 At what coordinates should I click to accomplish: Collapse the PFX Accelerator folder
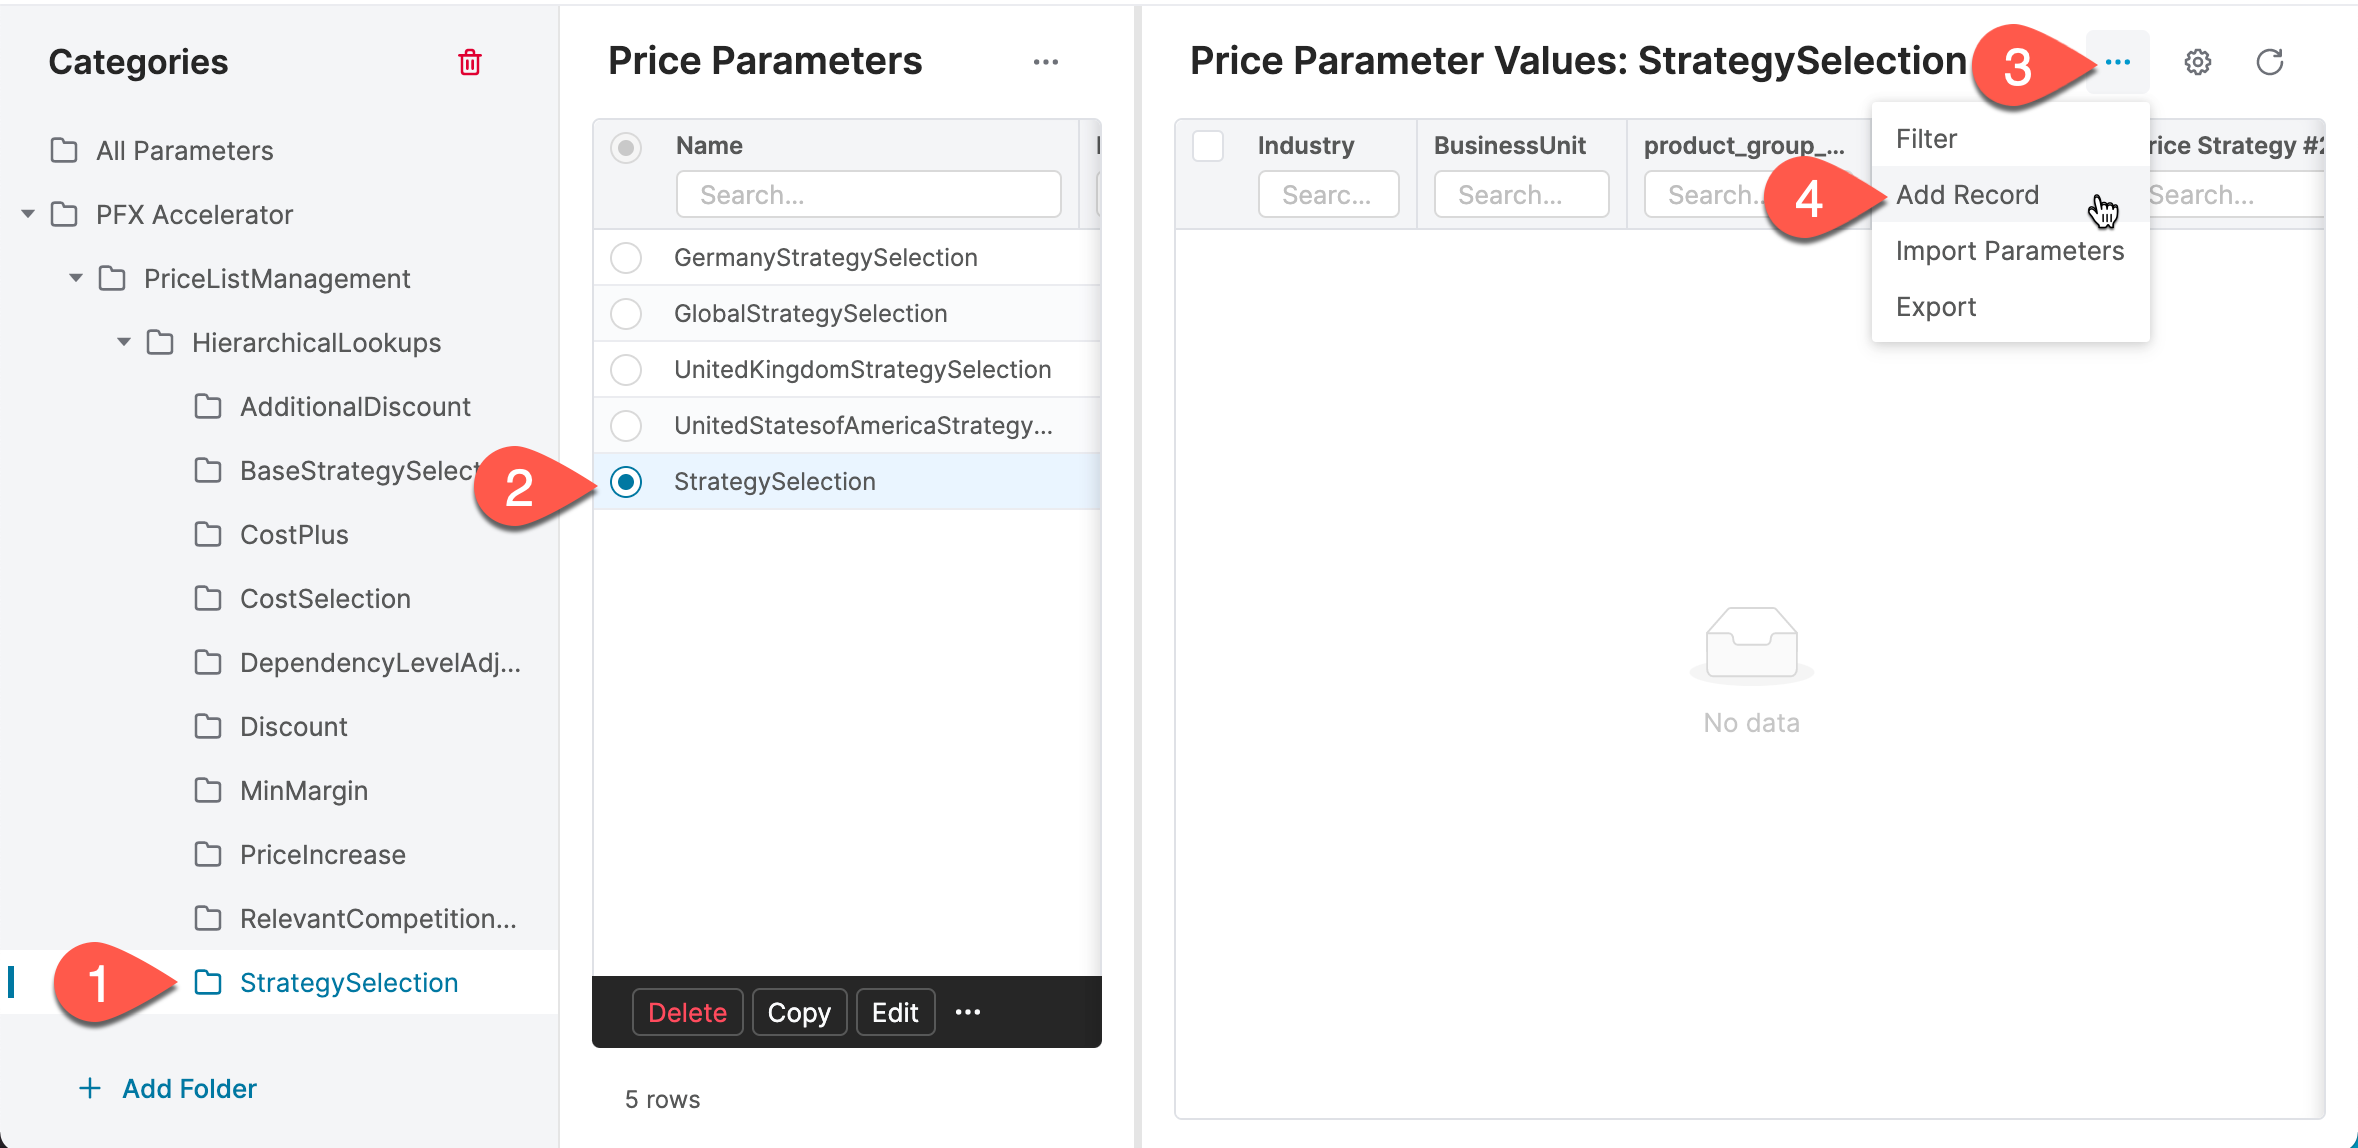[28, 214]
